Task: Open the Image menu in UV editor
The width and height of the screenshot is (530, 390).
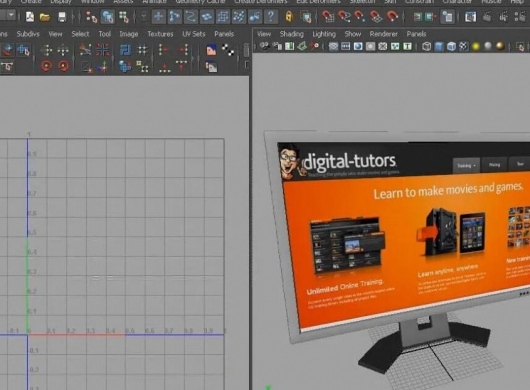Action: click(x=129, y=34)
